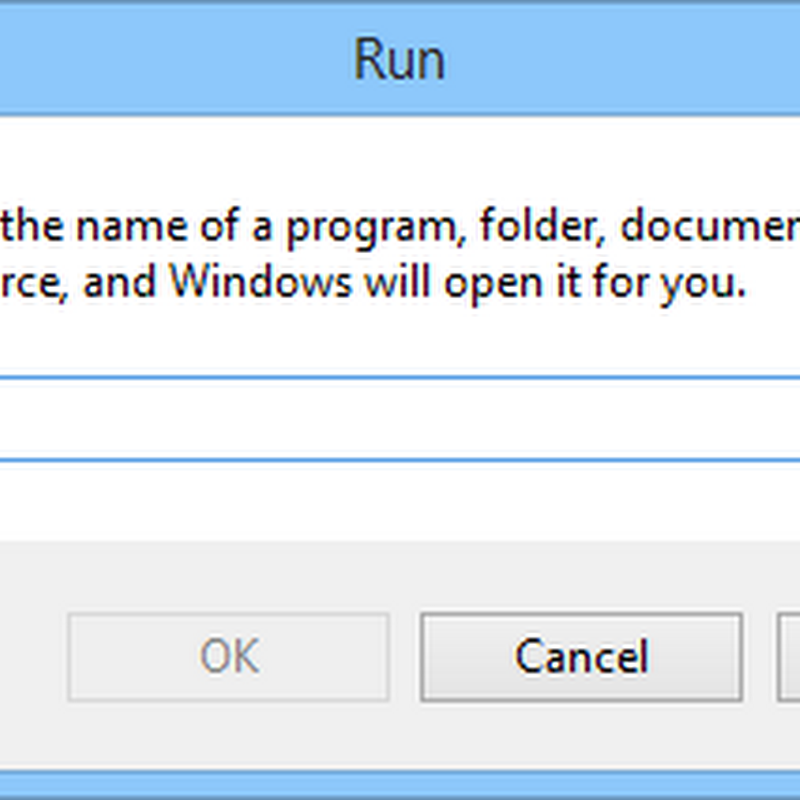The height and width of the screenshot is (800, 800).
Task: Click the top blue edge of the text field
Action: pyautogui.click(x=400, y=378)
